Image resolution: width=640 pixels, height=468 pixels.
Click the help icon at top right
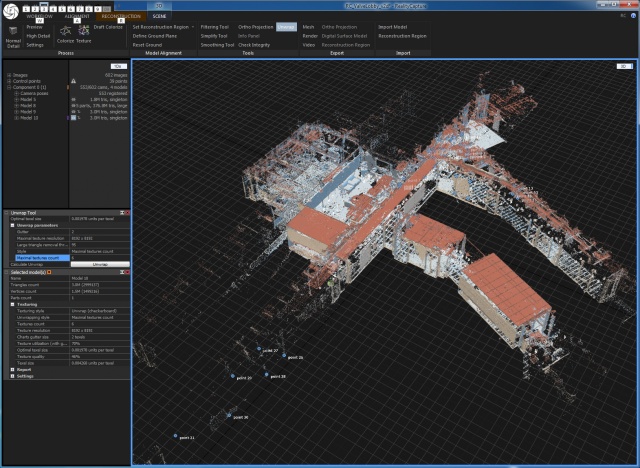point(633,16)
